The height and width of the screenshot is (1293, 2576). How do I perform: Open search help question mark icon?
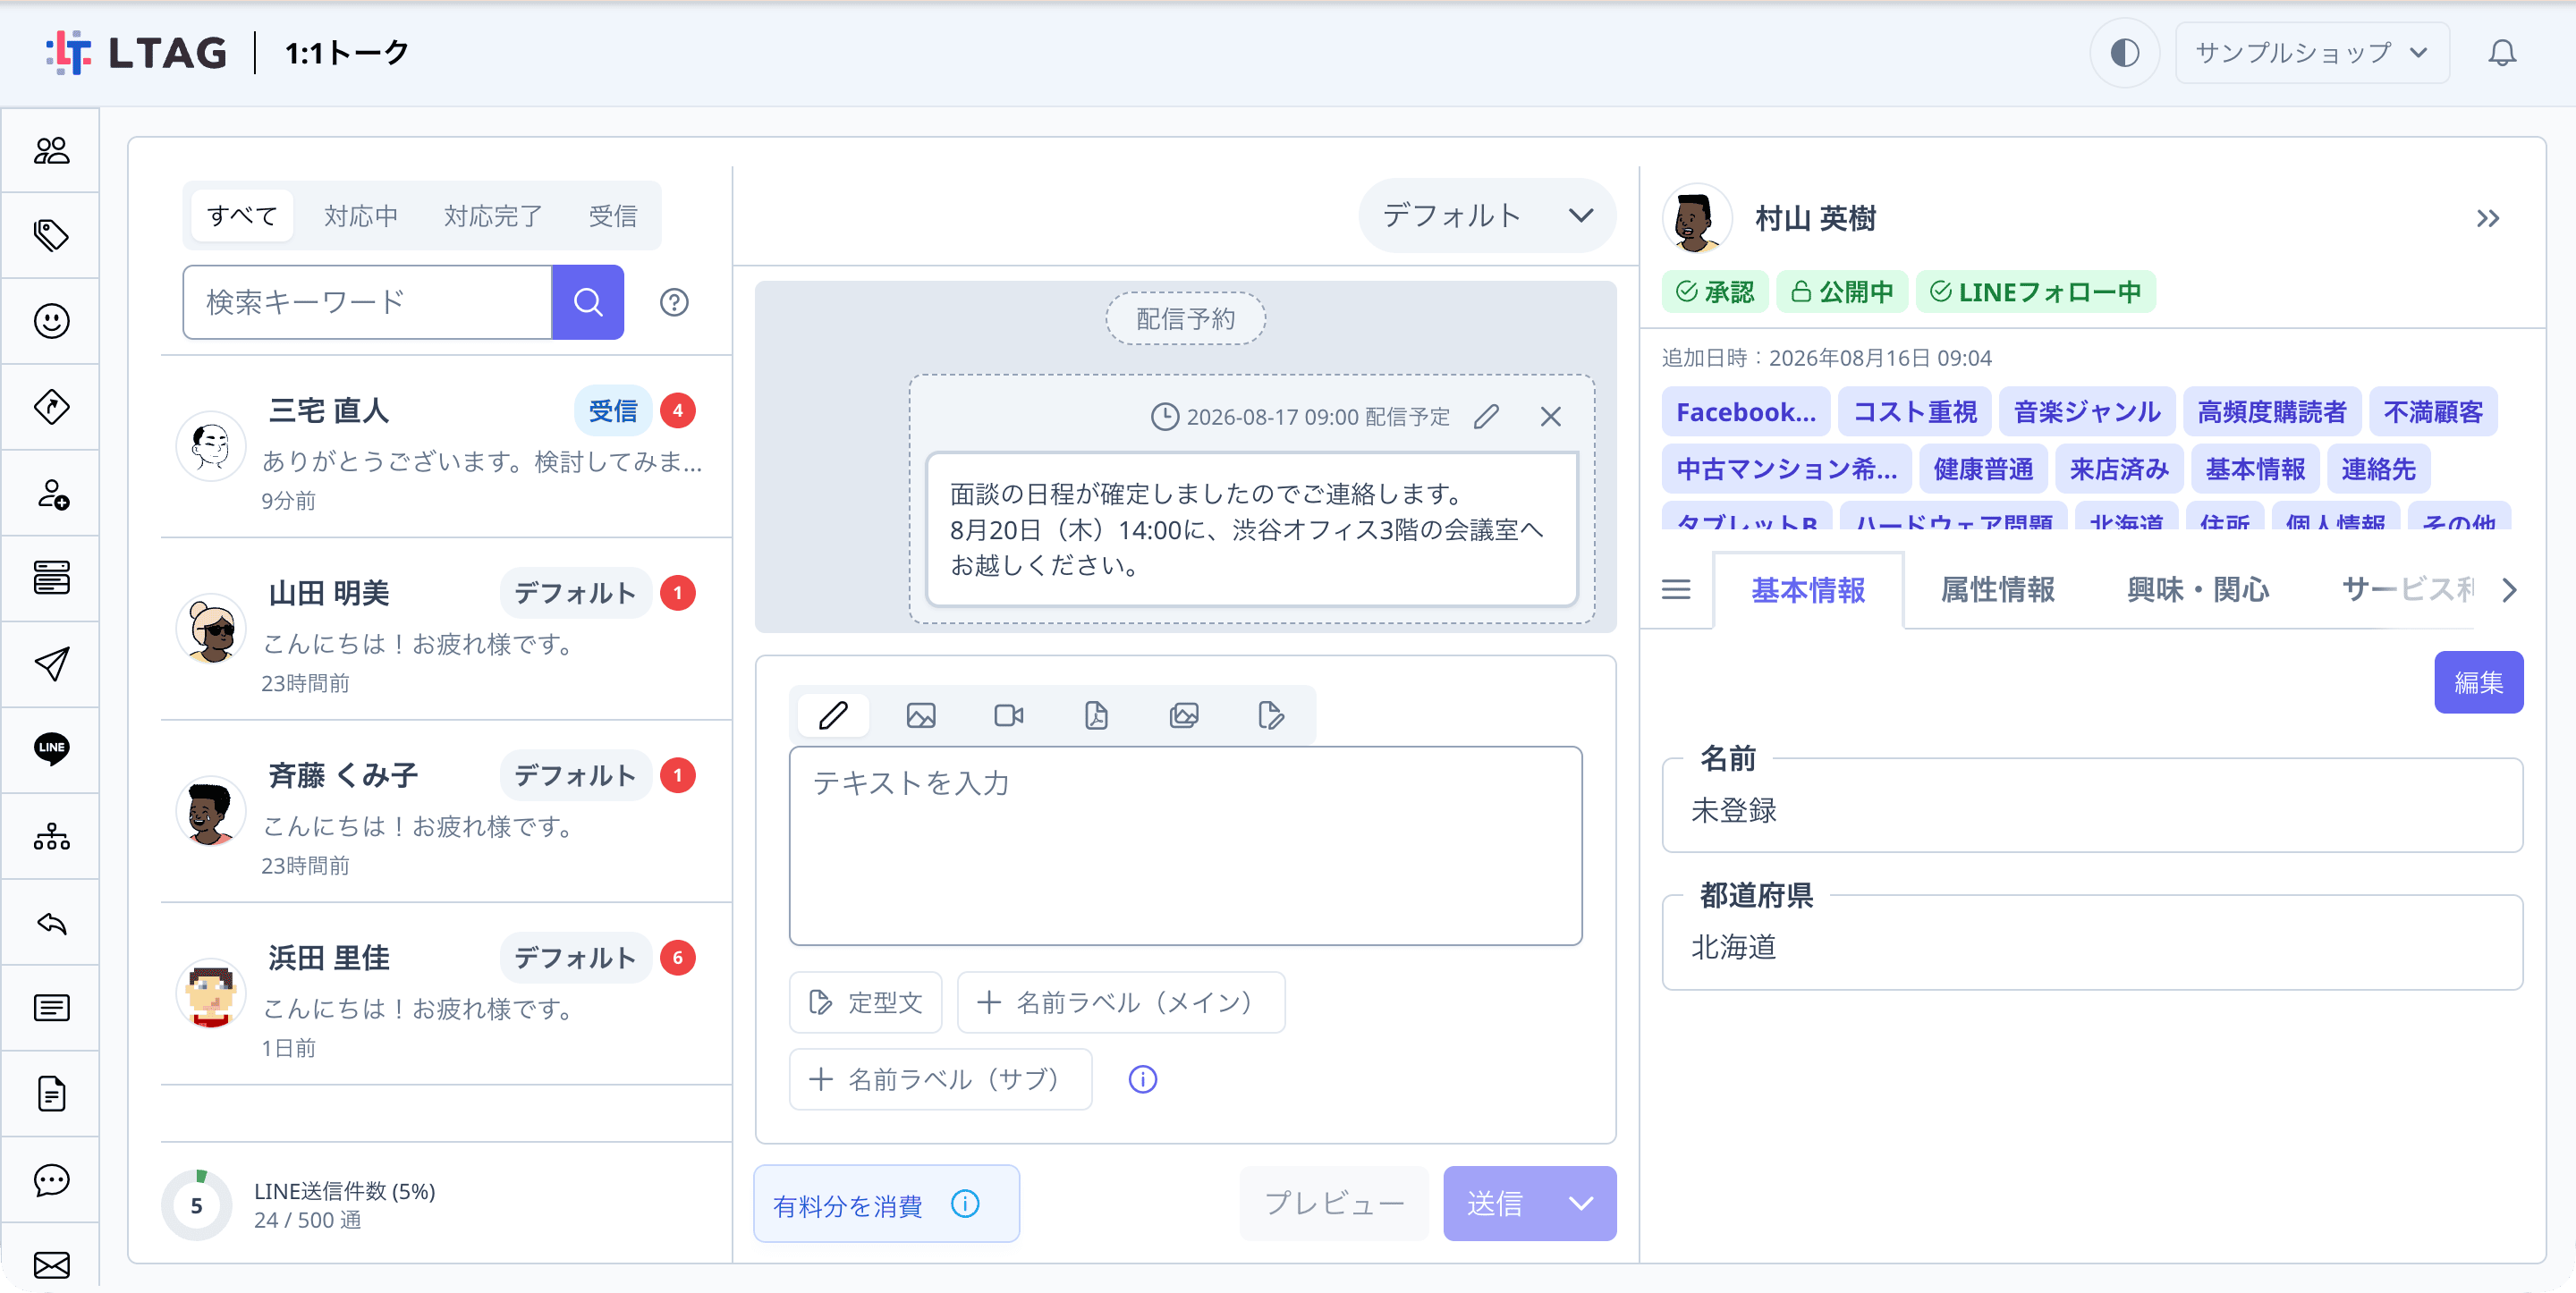[x=674, y=302]
